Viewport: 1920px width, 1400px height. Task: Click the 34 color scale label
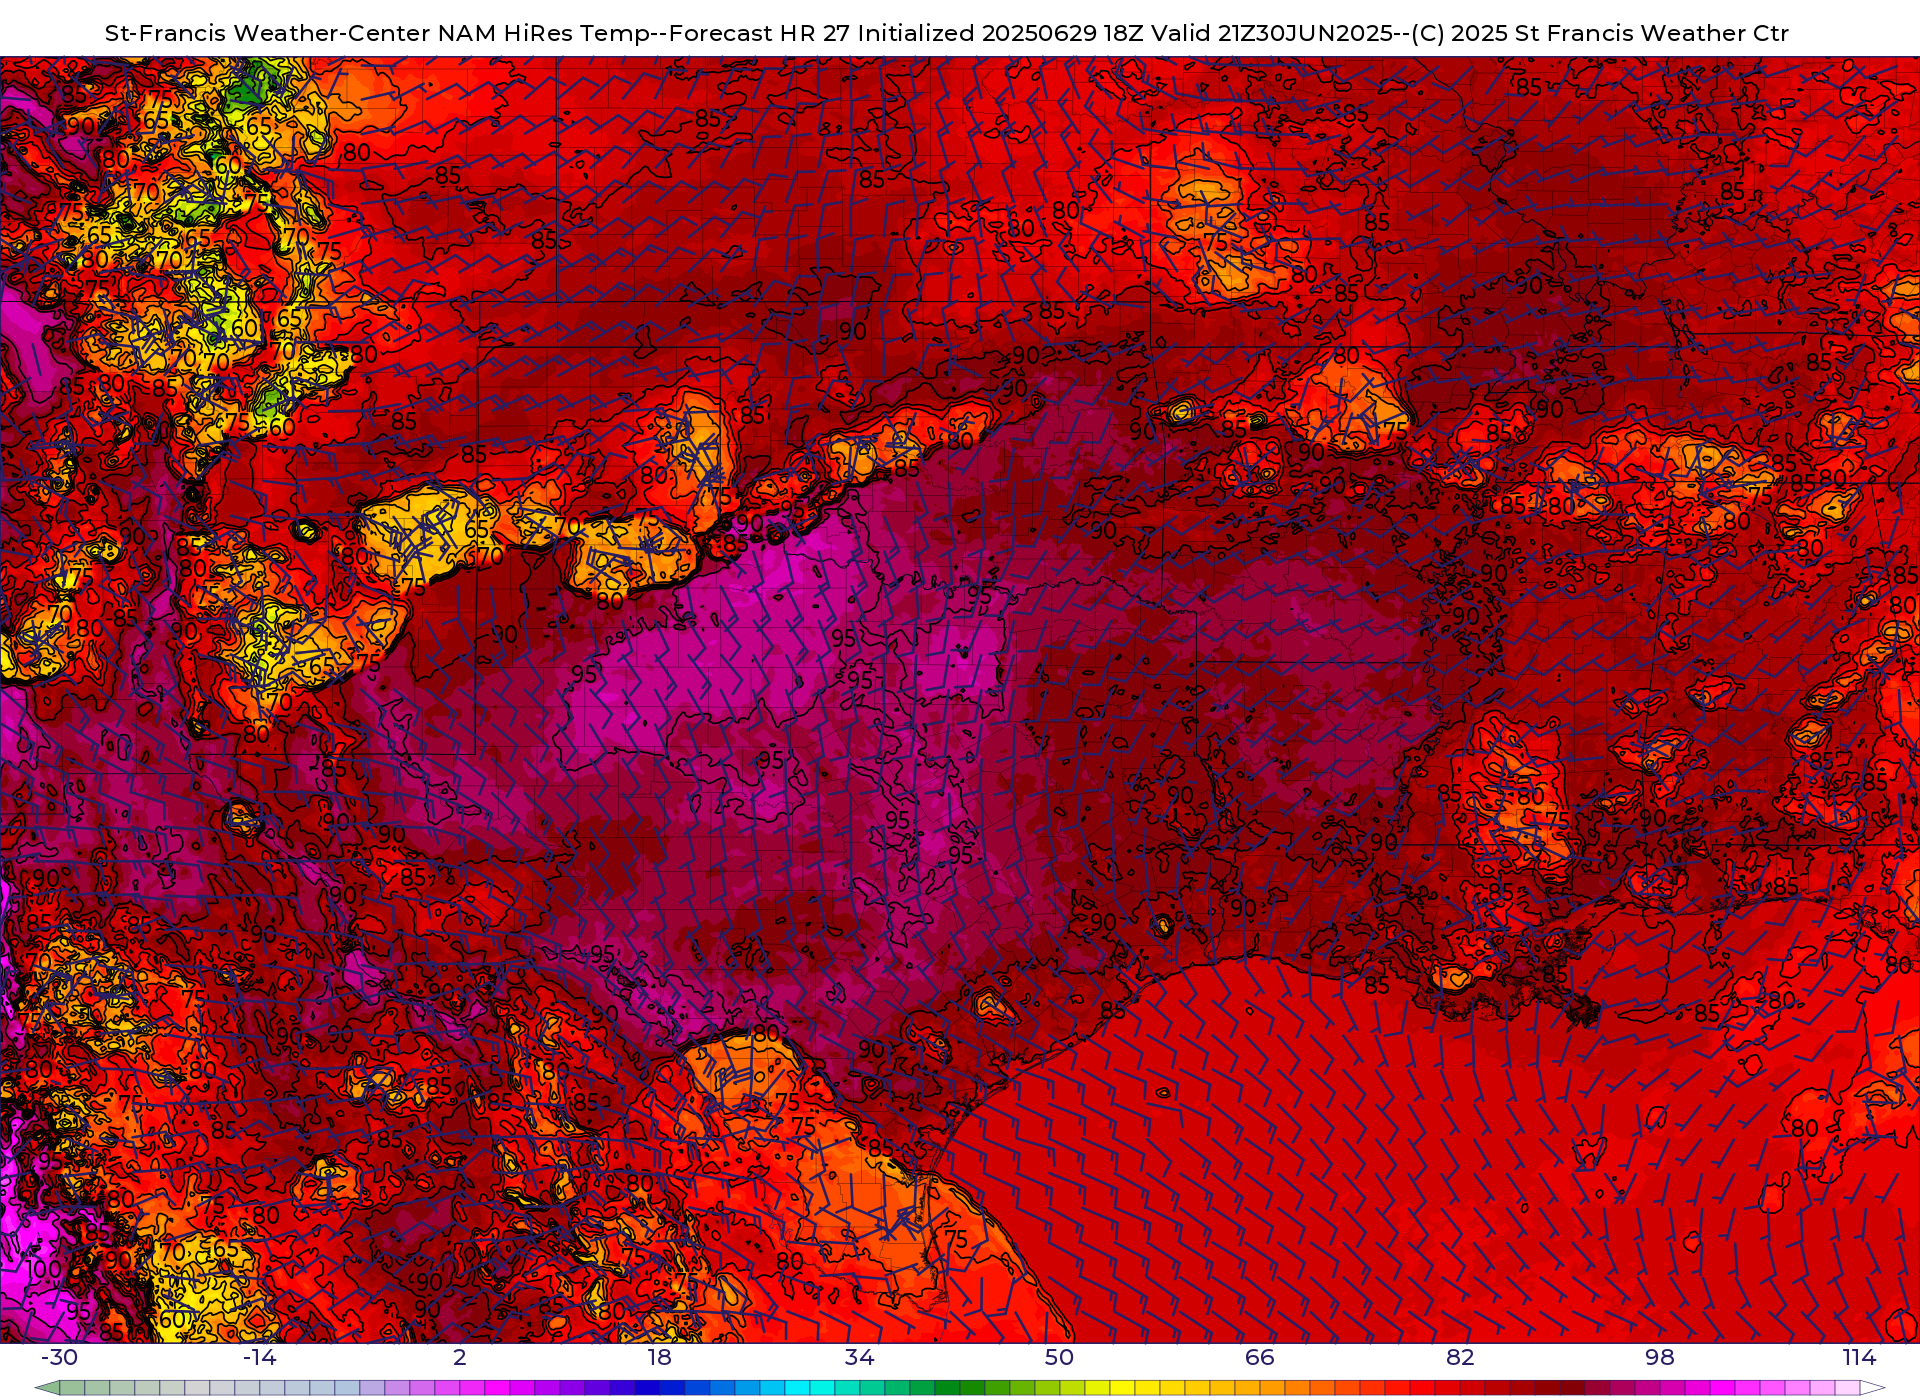click(x=859, y=1357)
